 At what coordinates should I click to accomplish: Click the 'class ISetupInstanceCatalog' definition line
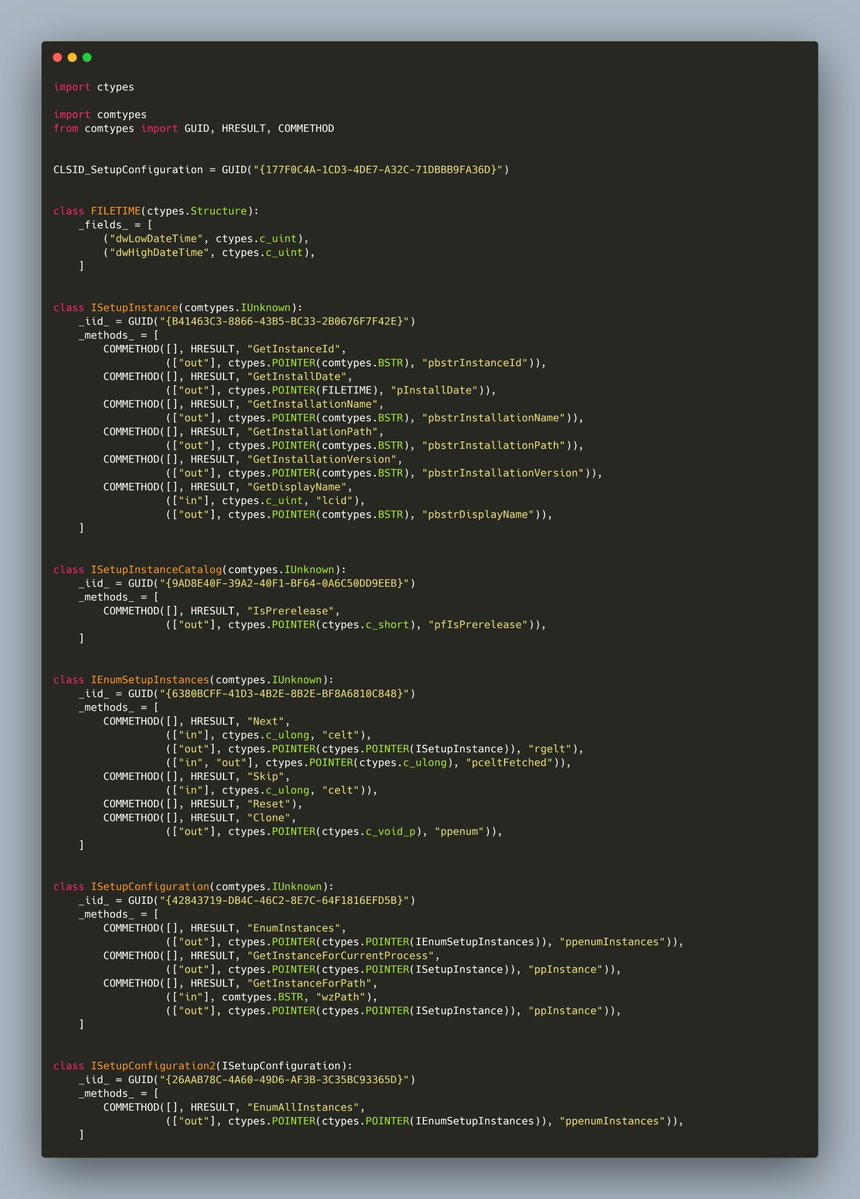point(200,569)
